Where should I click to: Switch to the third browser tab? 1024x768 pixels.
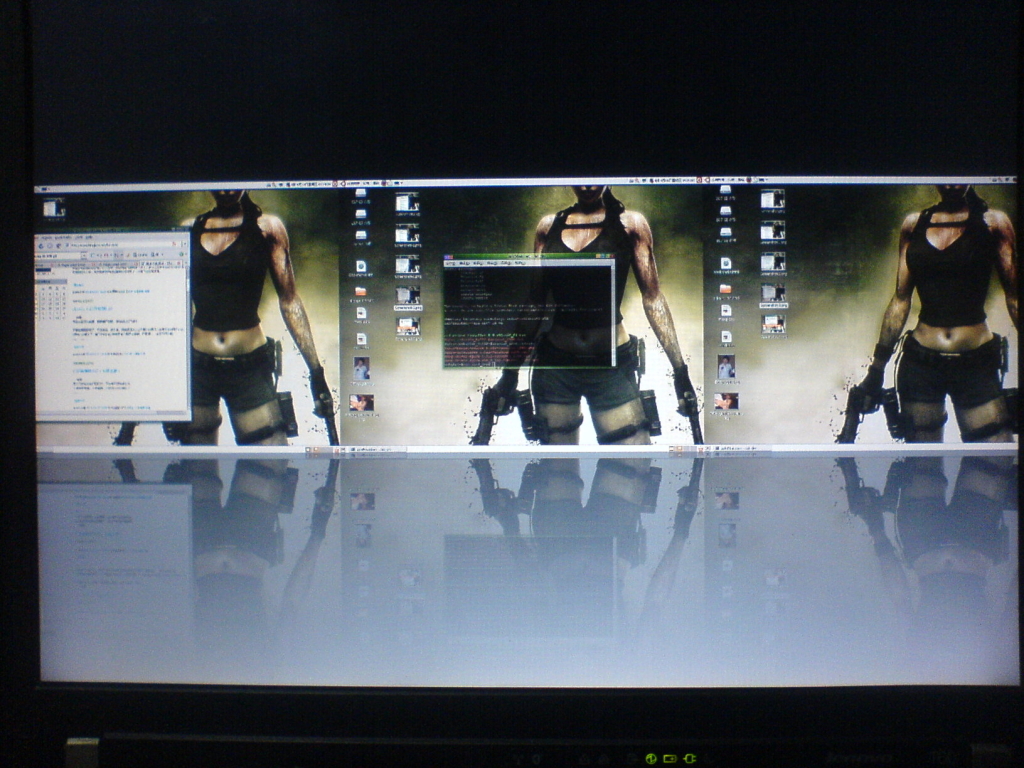pos(118,264)
